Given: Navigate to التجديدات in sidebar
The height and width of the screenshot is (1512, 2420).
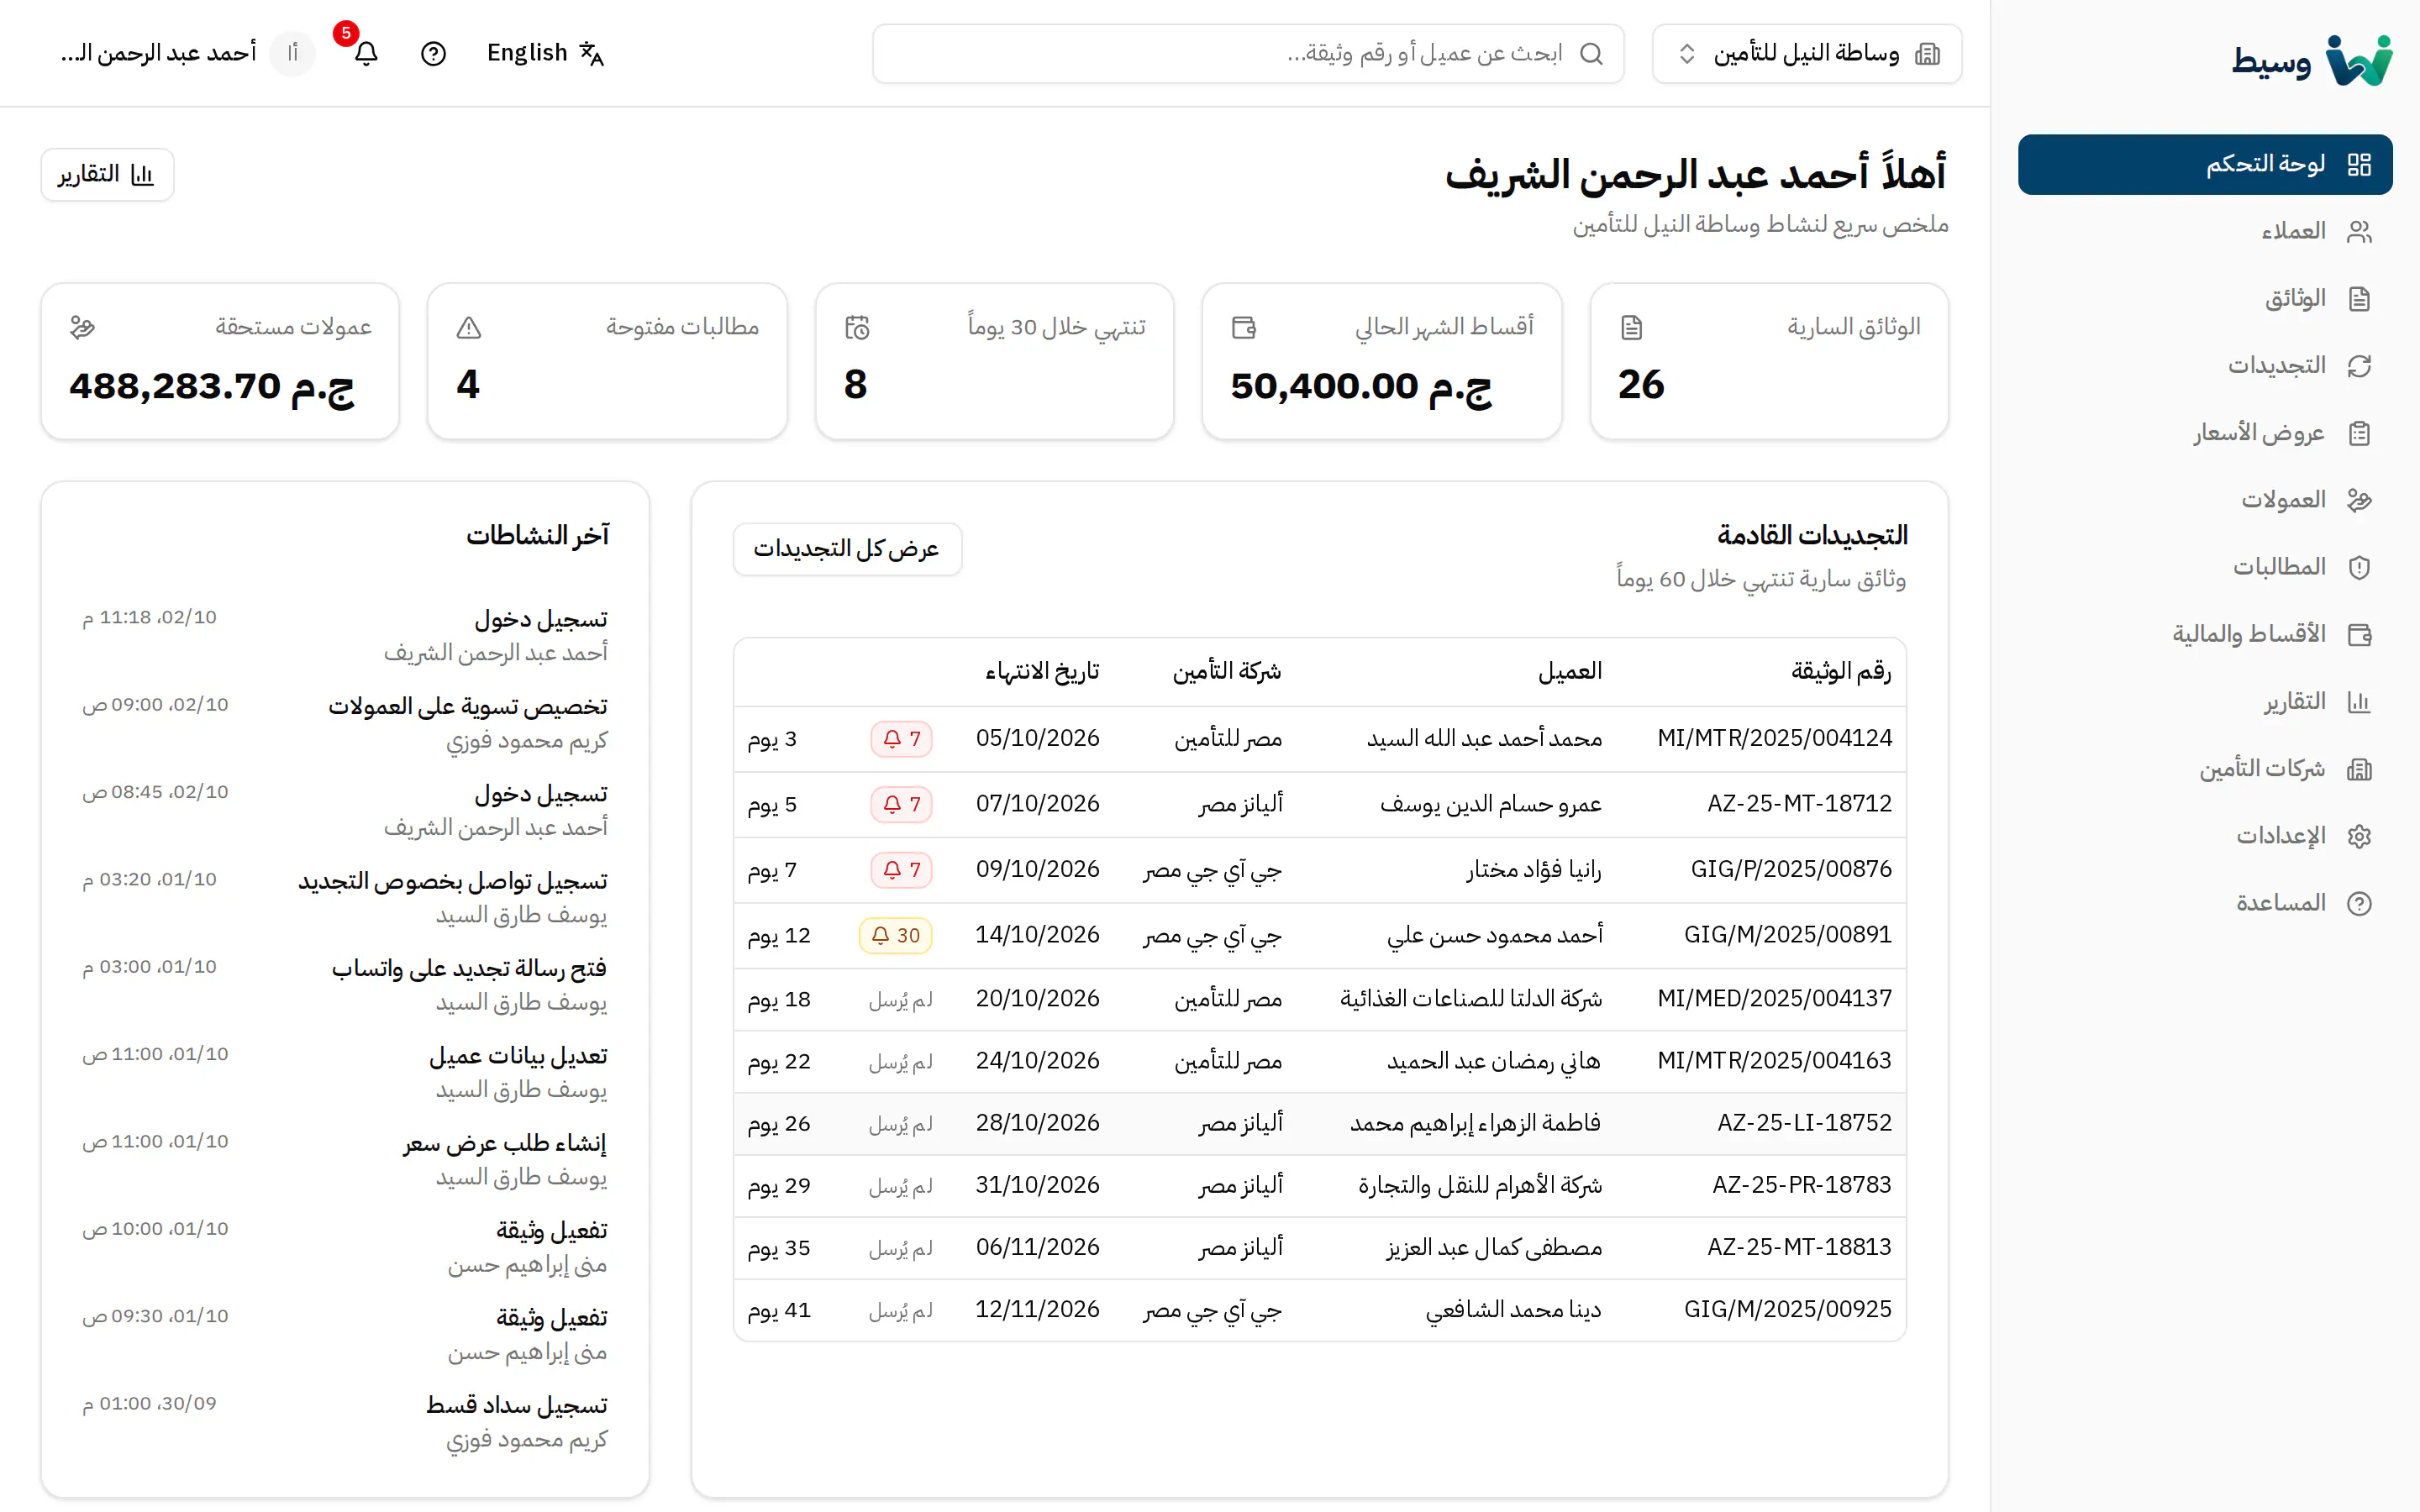Looking at the screenshot, I should tap(2205, 365).
